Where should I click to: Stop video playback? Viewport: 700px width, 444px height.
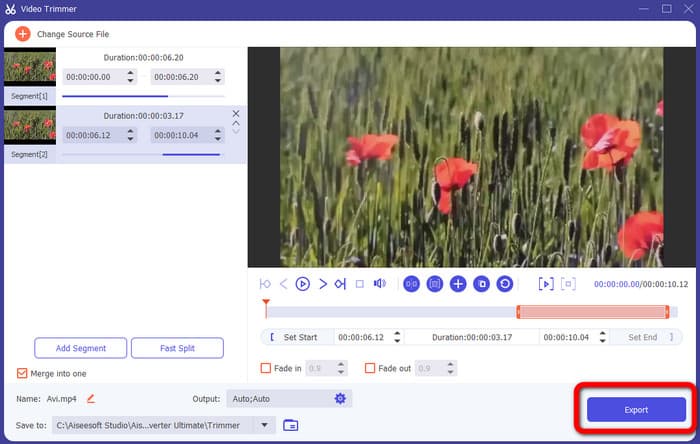360,284
